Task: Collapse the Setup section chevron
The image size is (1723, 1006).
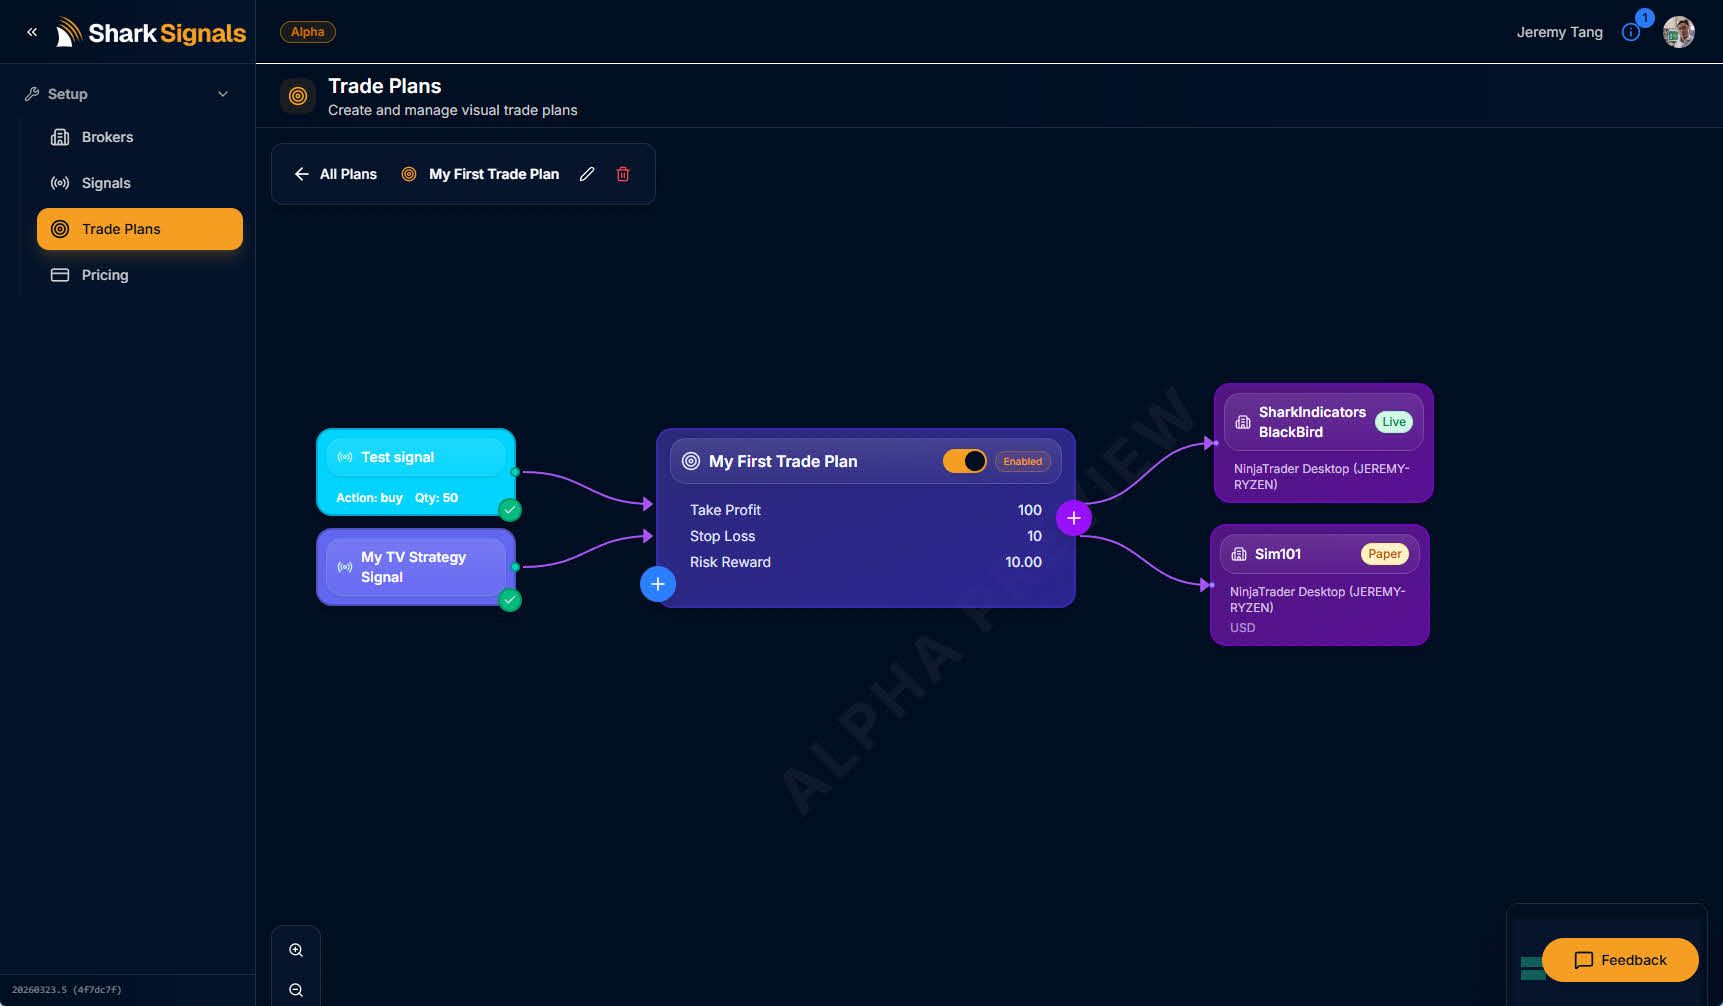Action: tap(223, 94)
